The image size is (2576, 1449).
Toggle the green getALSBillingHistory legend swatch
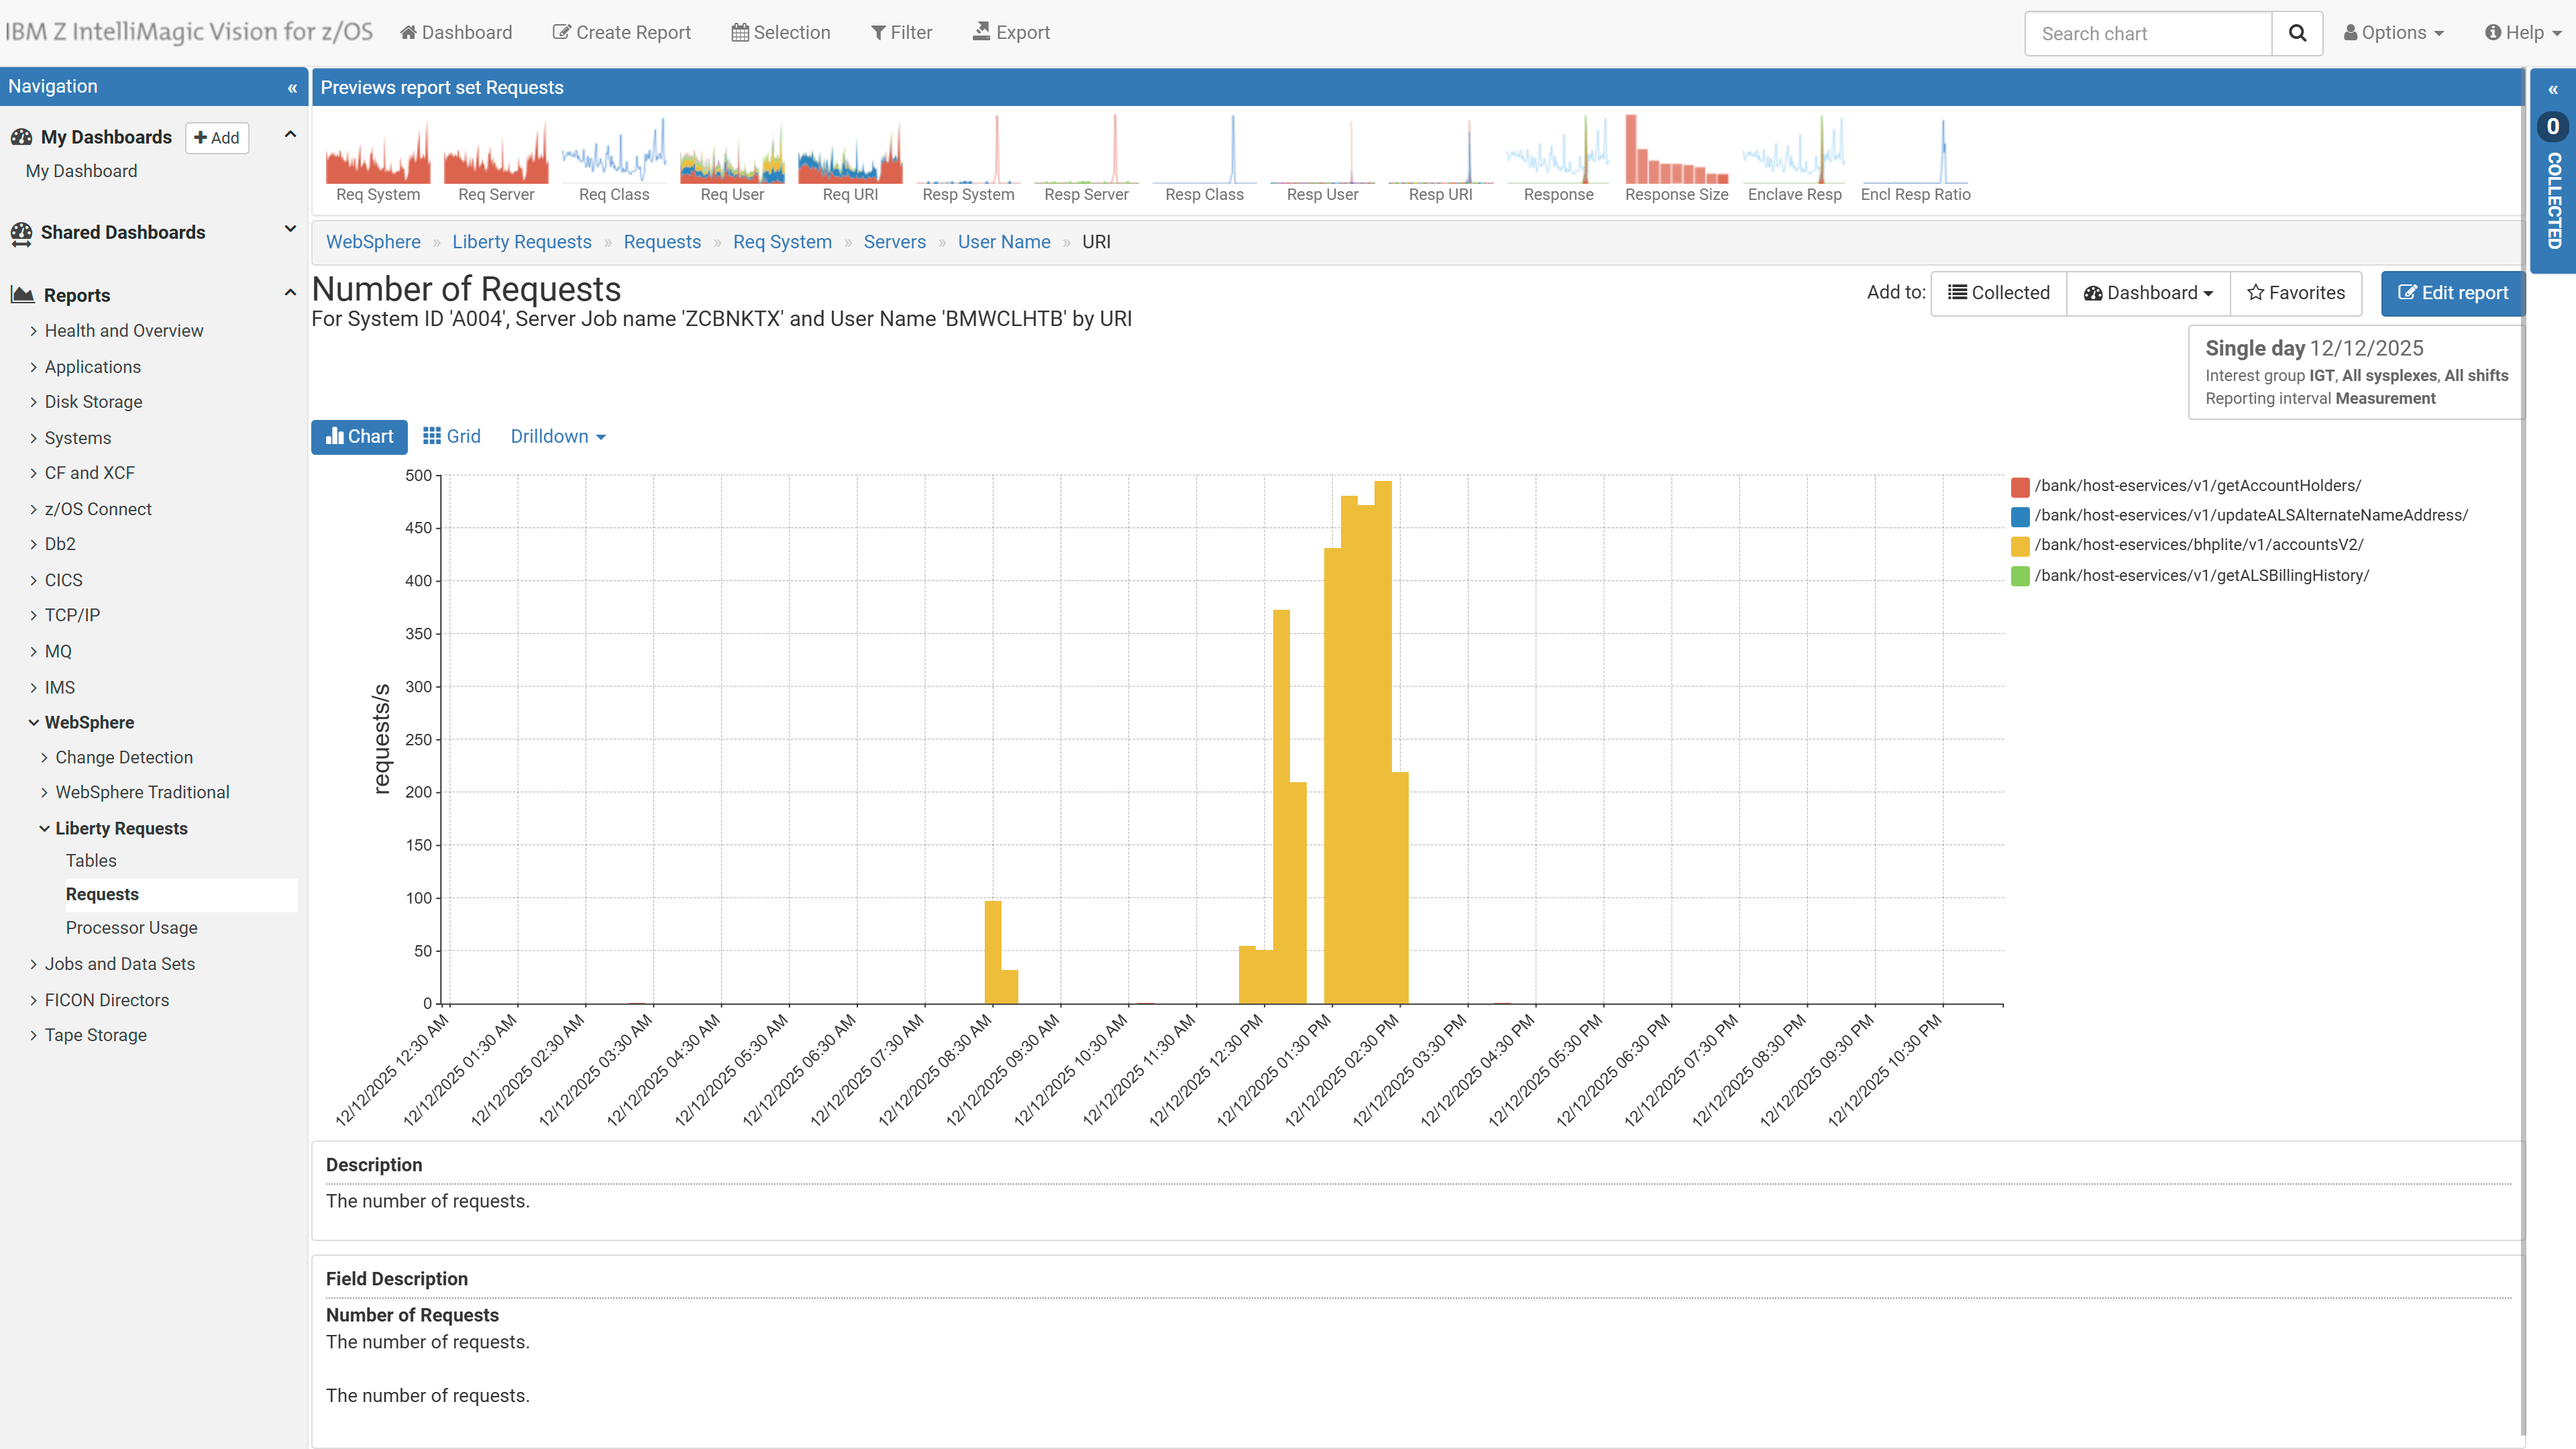[x=2020, y=576]
